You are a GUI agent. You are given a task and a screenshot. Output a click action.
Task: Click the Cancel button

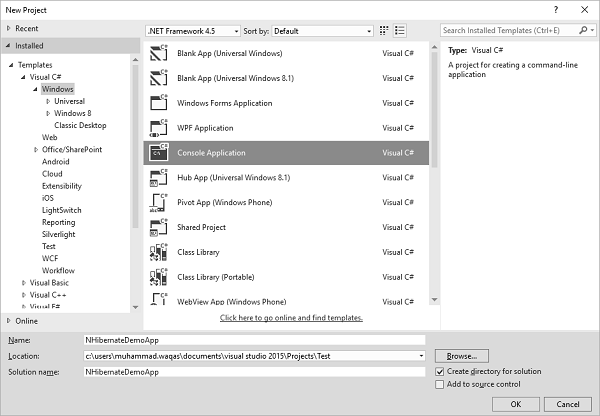[x=568, y=404]
